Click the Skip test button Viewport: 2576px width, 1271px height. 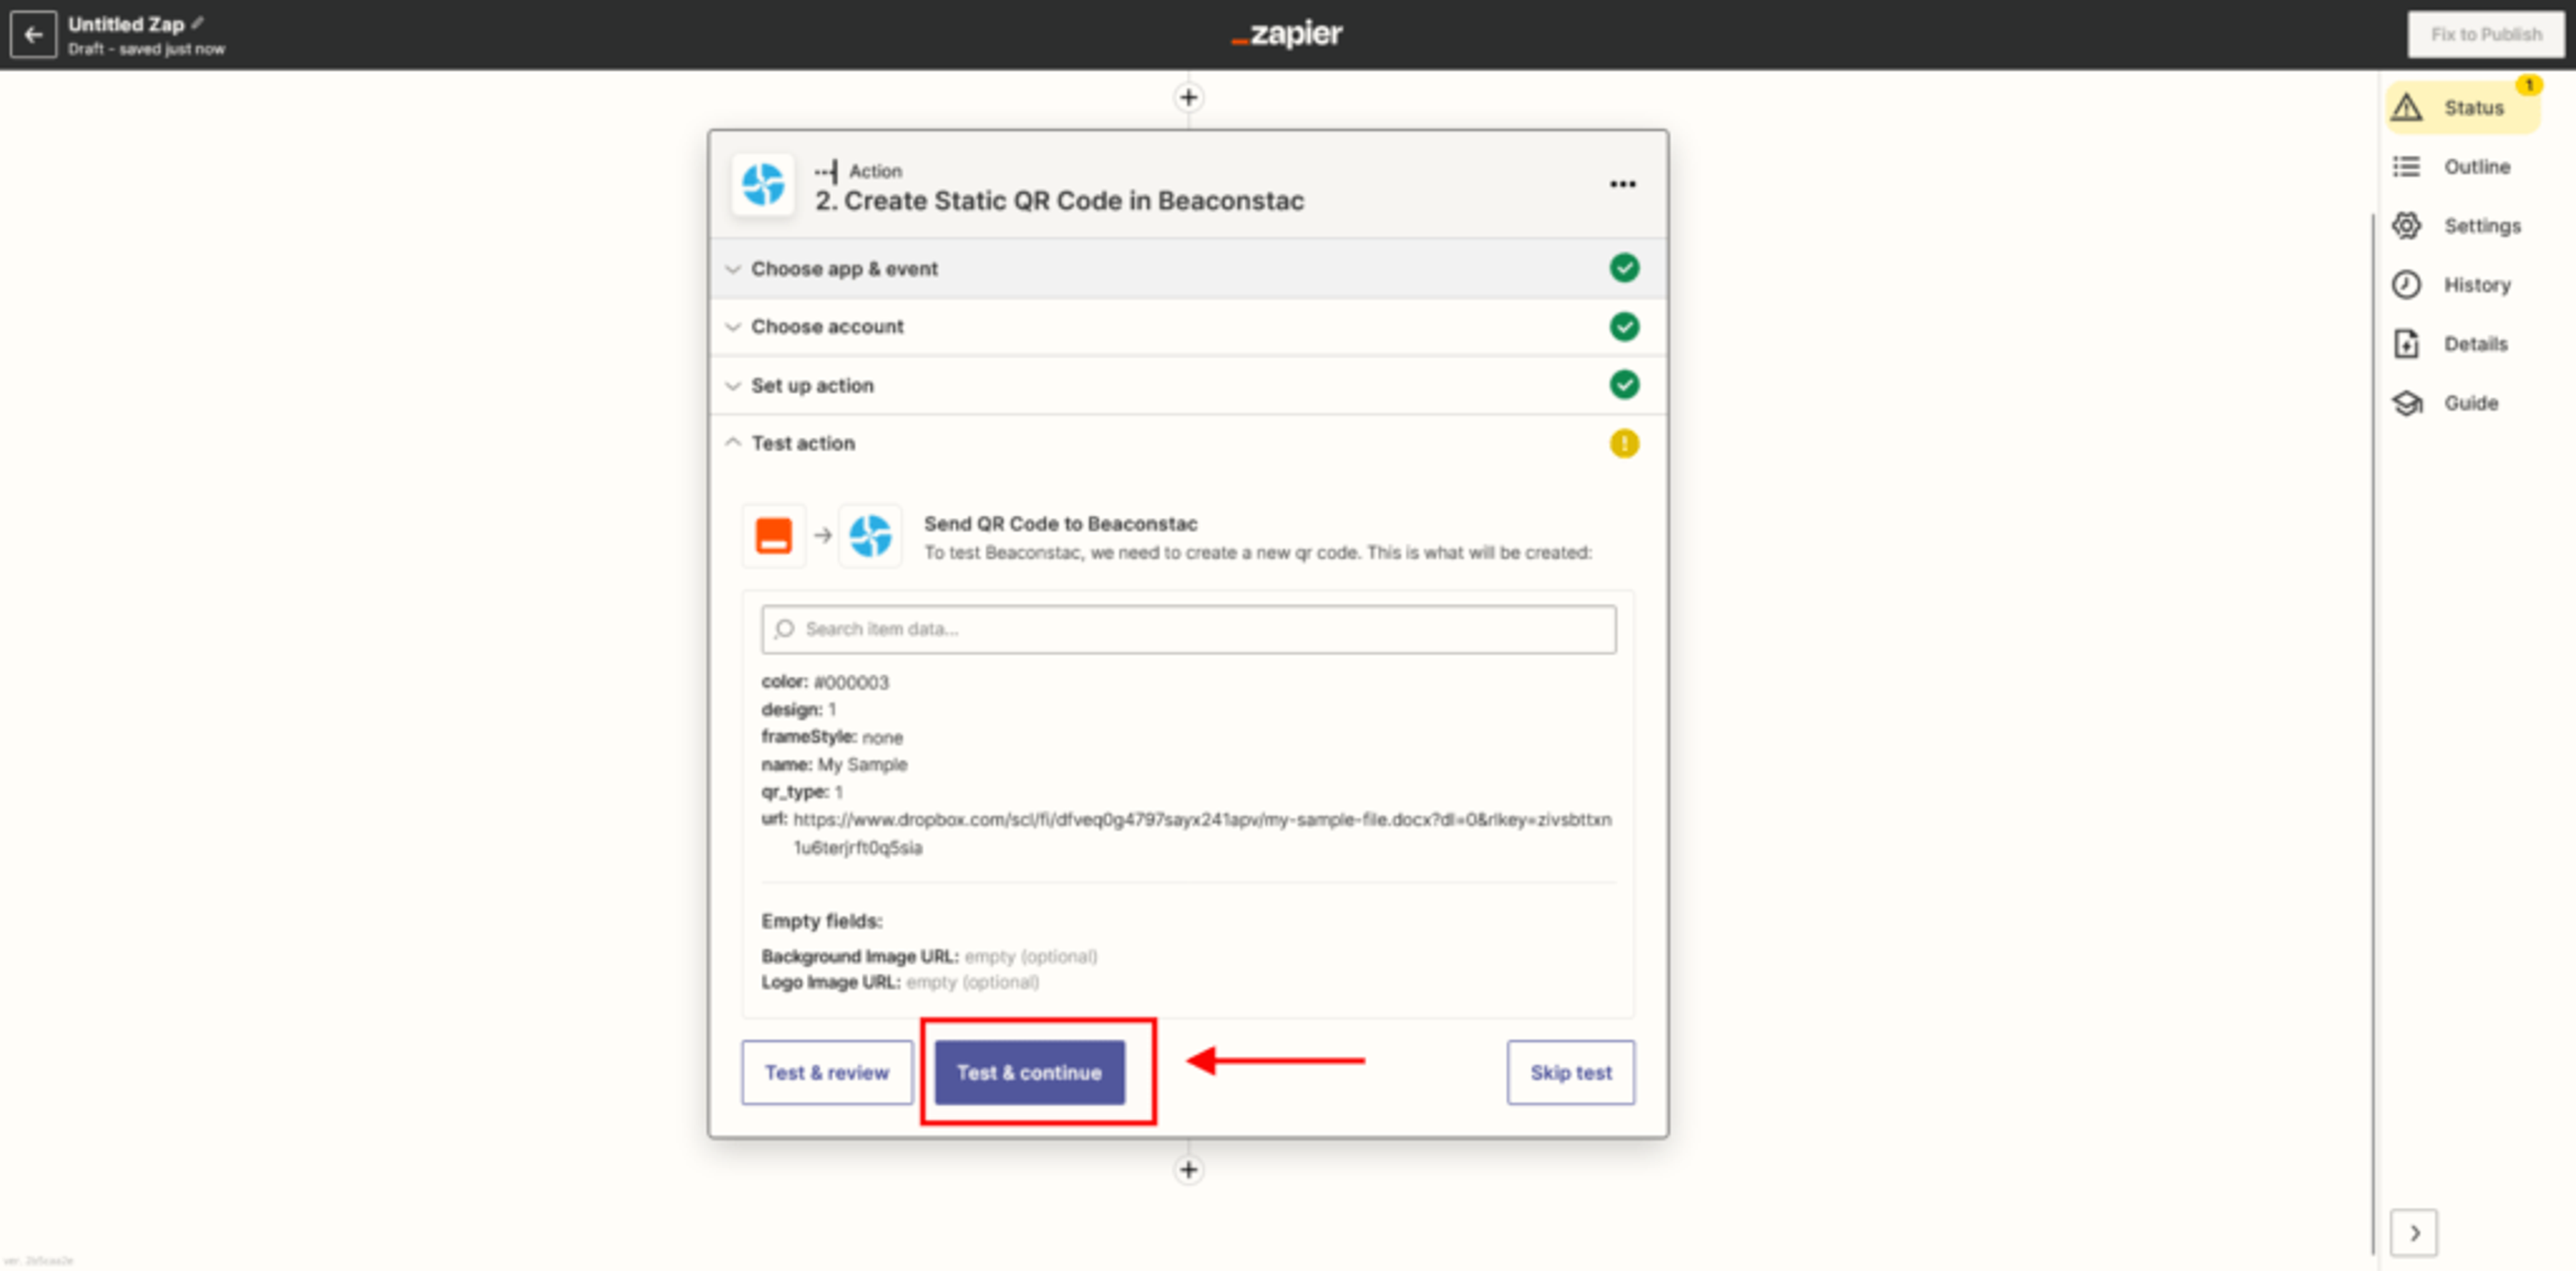pos(1570,1072)
